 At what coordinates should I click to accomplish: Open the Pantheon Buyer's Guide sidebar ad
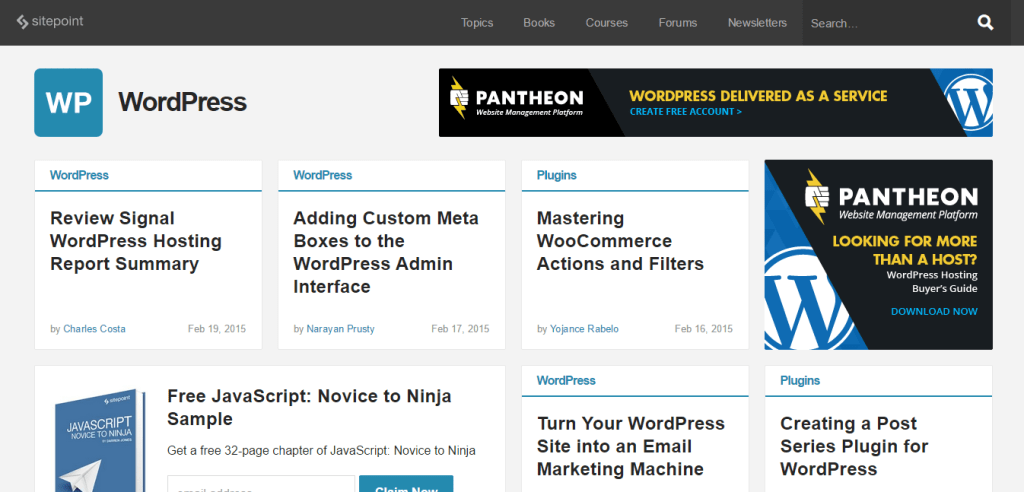(878, 255)
